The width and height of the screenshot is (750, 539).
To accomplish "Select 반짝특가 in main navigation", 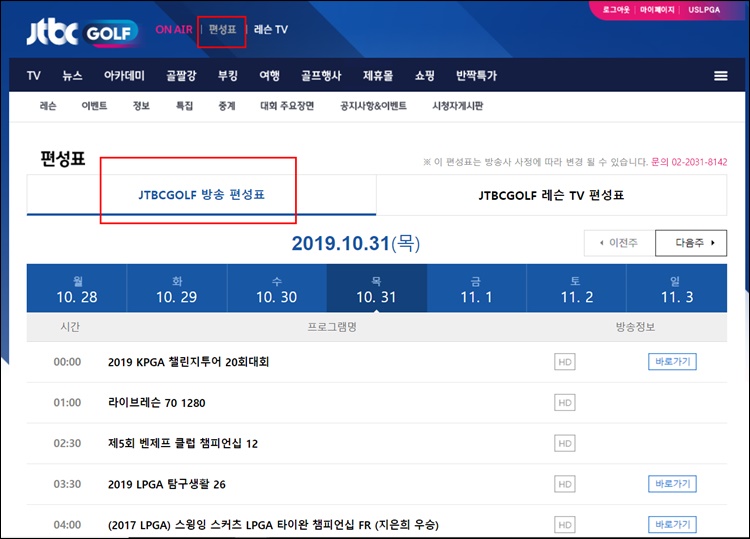I will click(x=476, y=76).
